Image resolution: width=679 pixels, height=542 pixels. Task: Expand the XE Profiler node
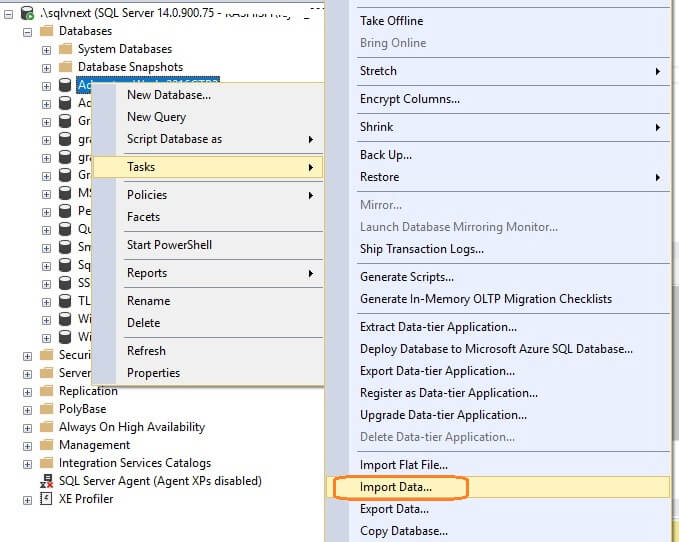27,499
